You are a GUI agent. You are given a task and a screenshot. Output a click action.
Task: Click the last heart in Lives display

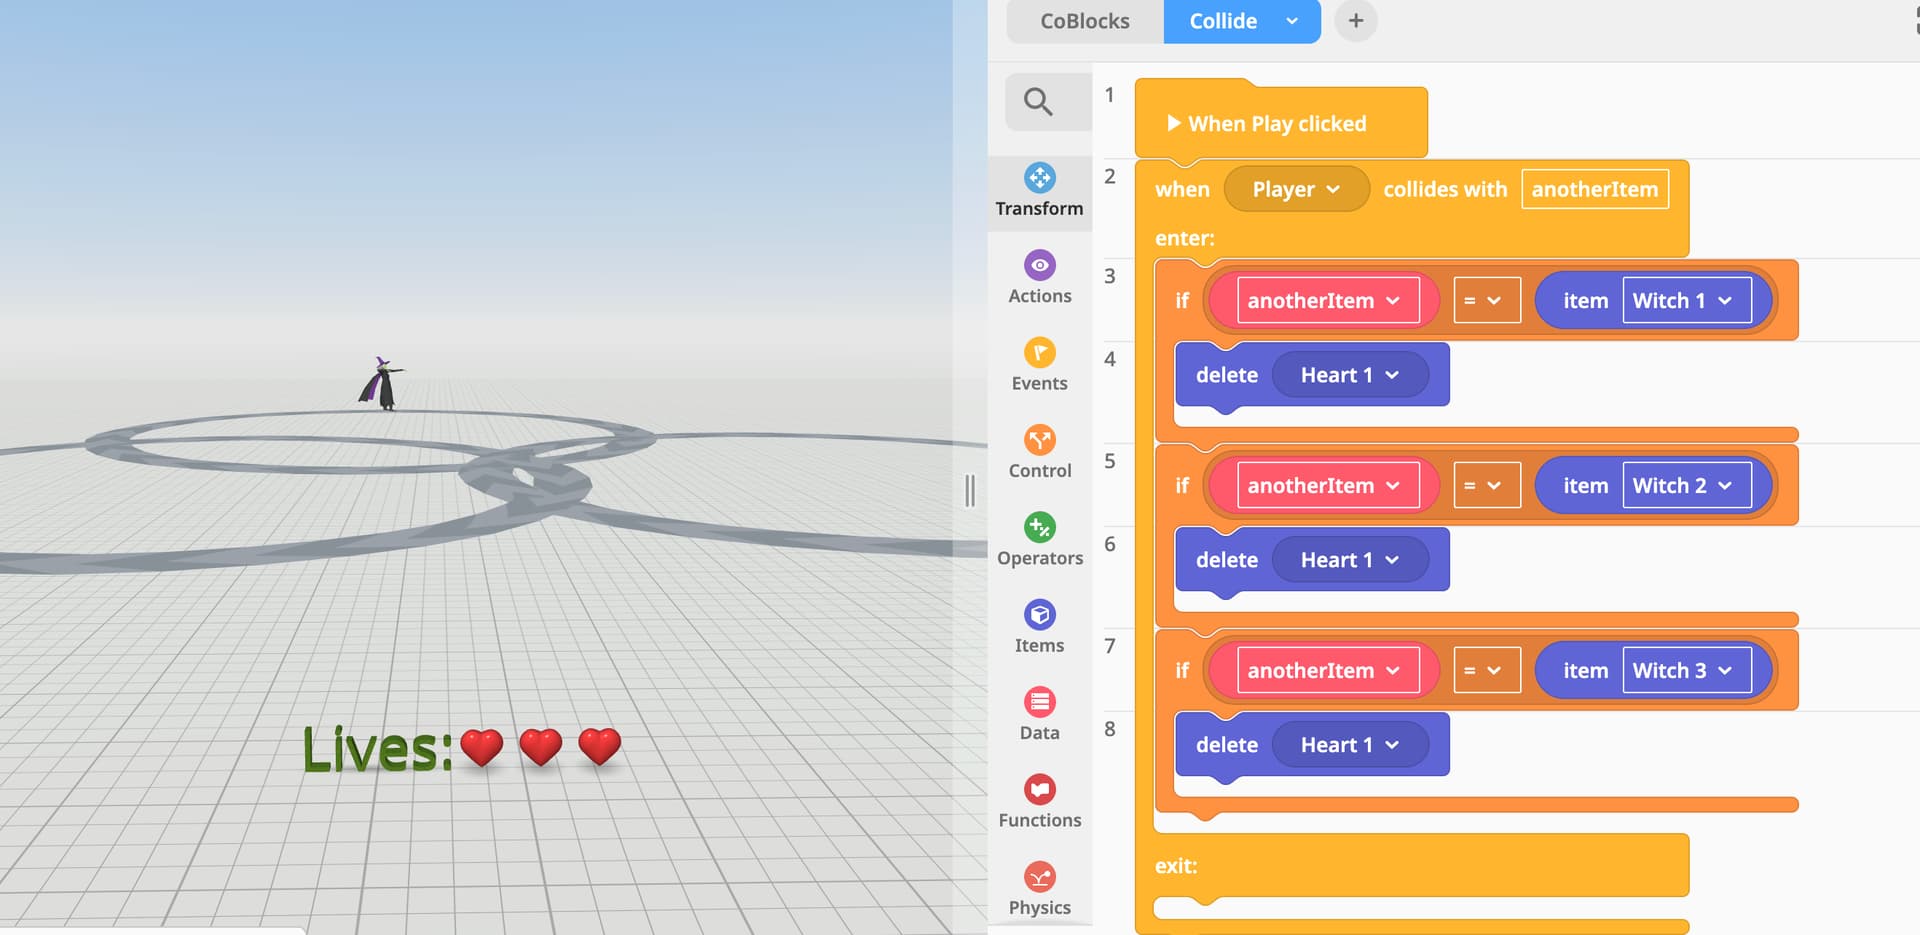[600, 746]
